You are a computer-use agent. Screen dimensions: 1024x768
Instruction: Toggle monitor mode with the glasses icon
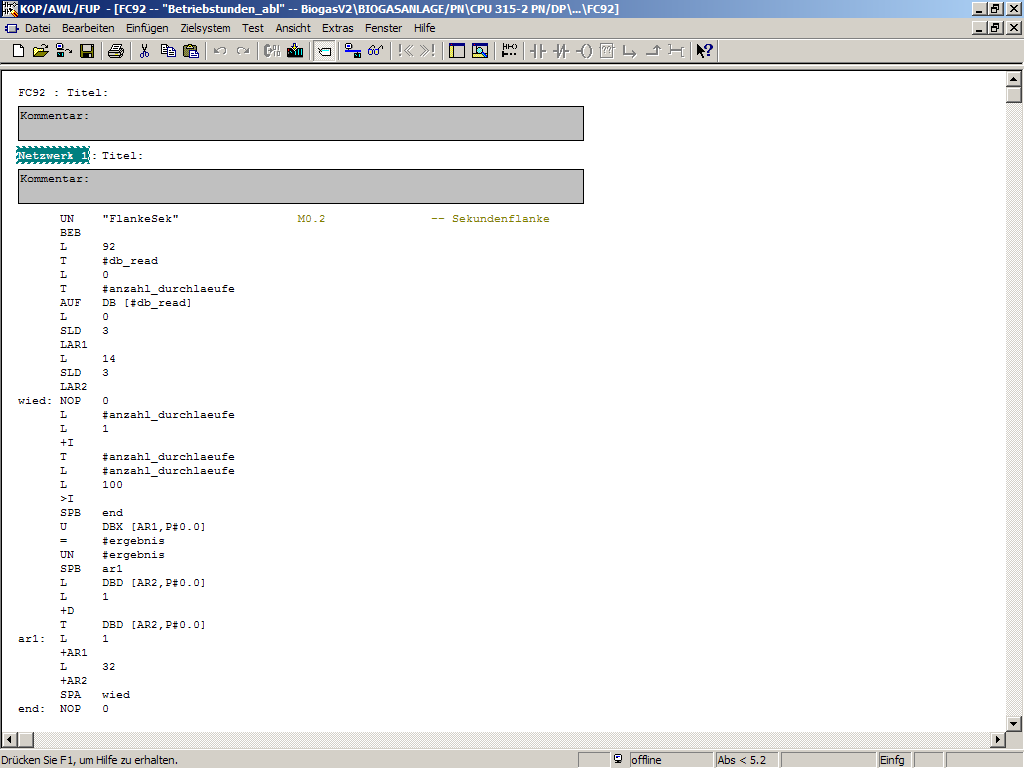[x=375, y=51]
